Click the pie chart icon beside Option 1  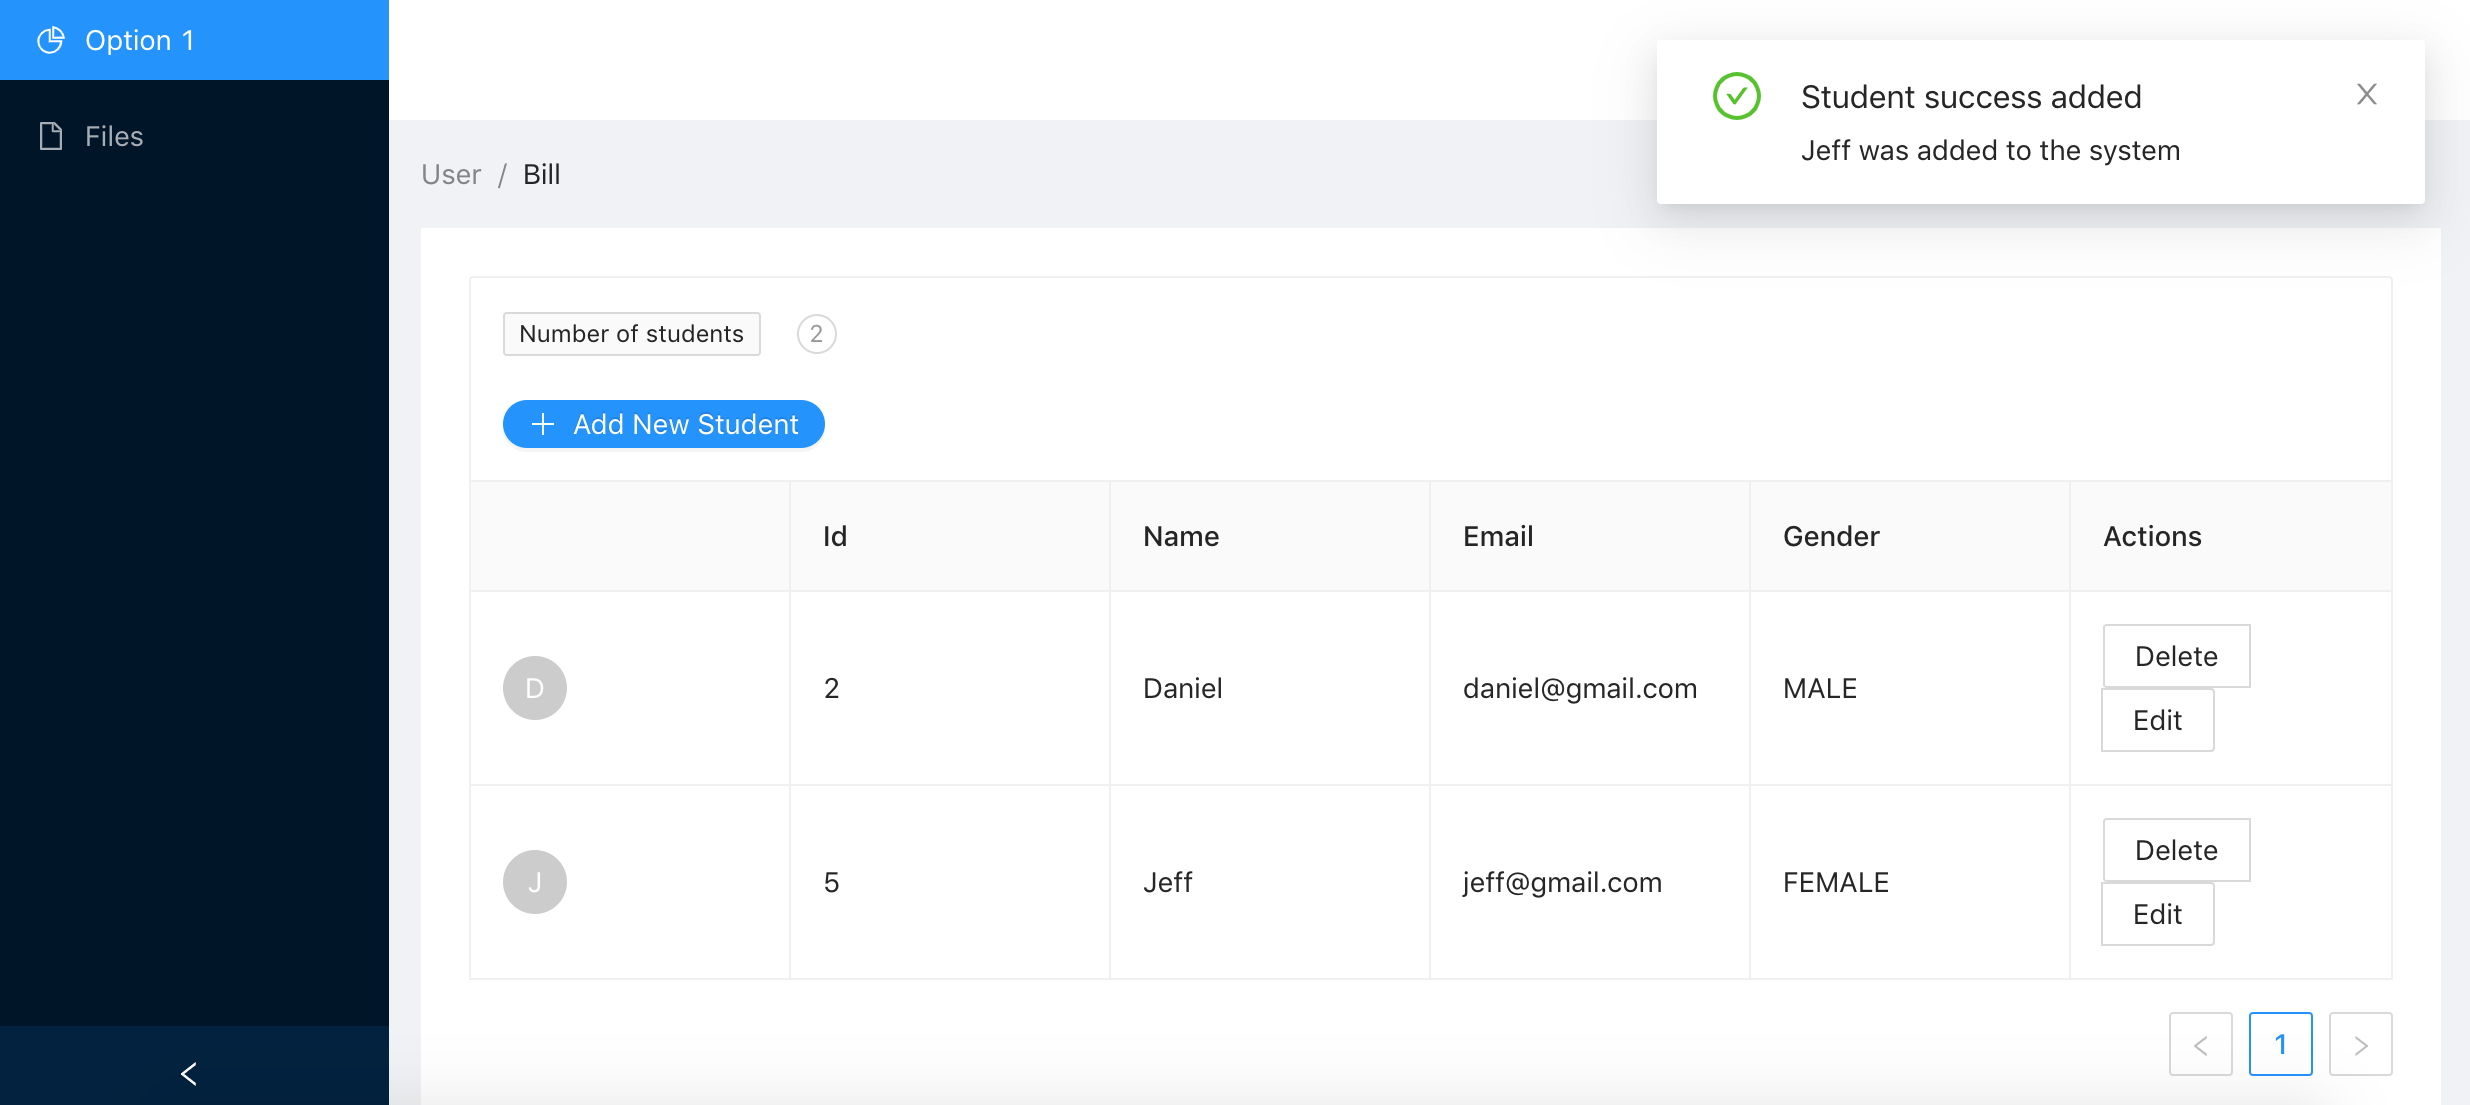51,40
